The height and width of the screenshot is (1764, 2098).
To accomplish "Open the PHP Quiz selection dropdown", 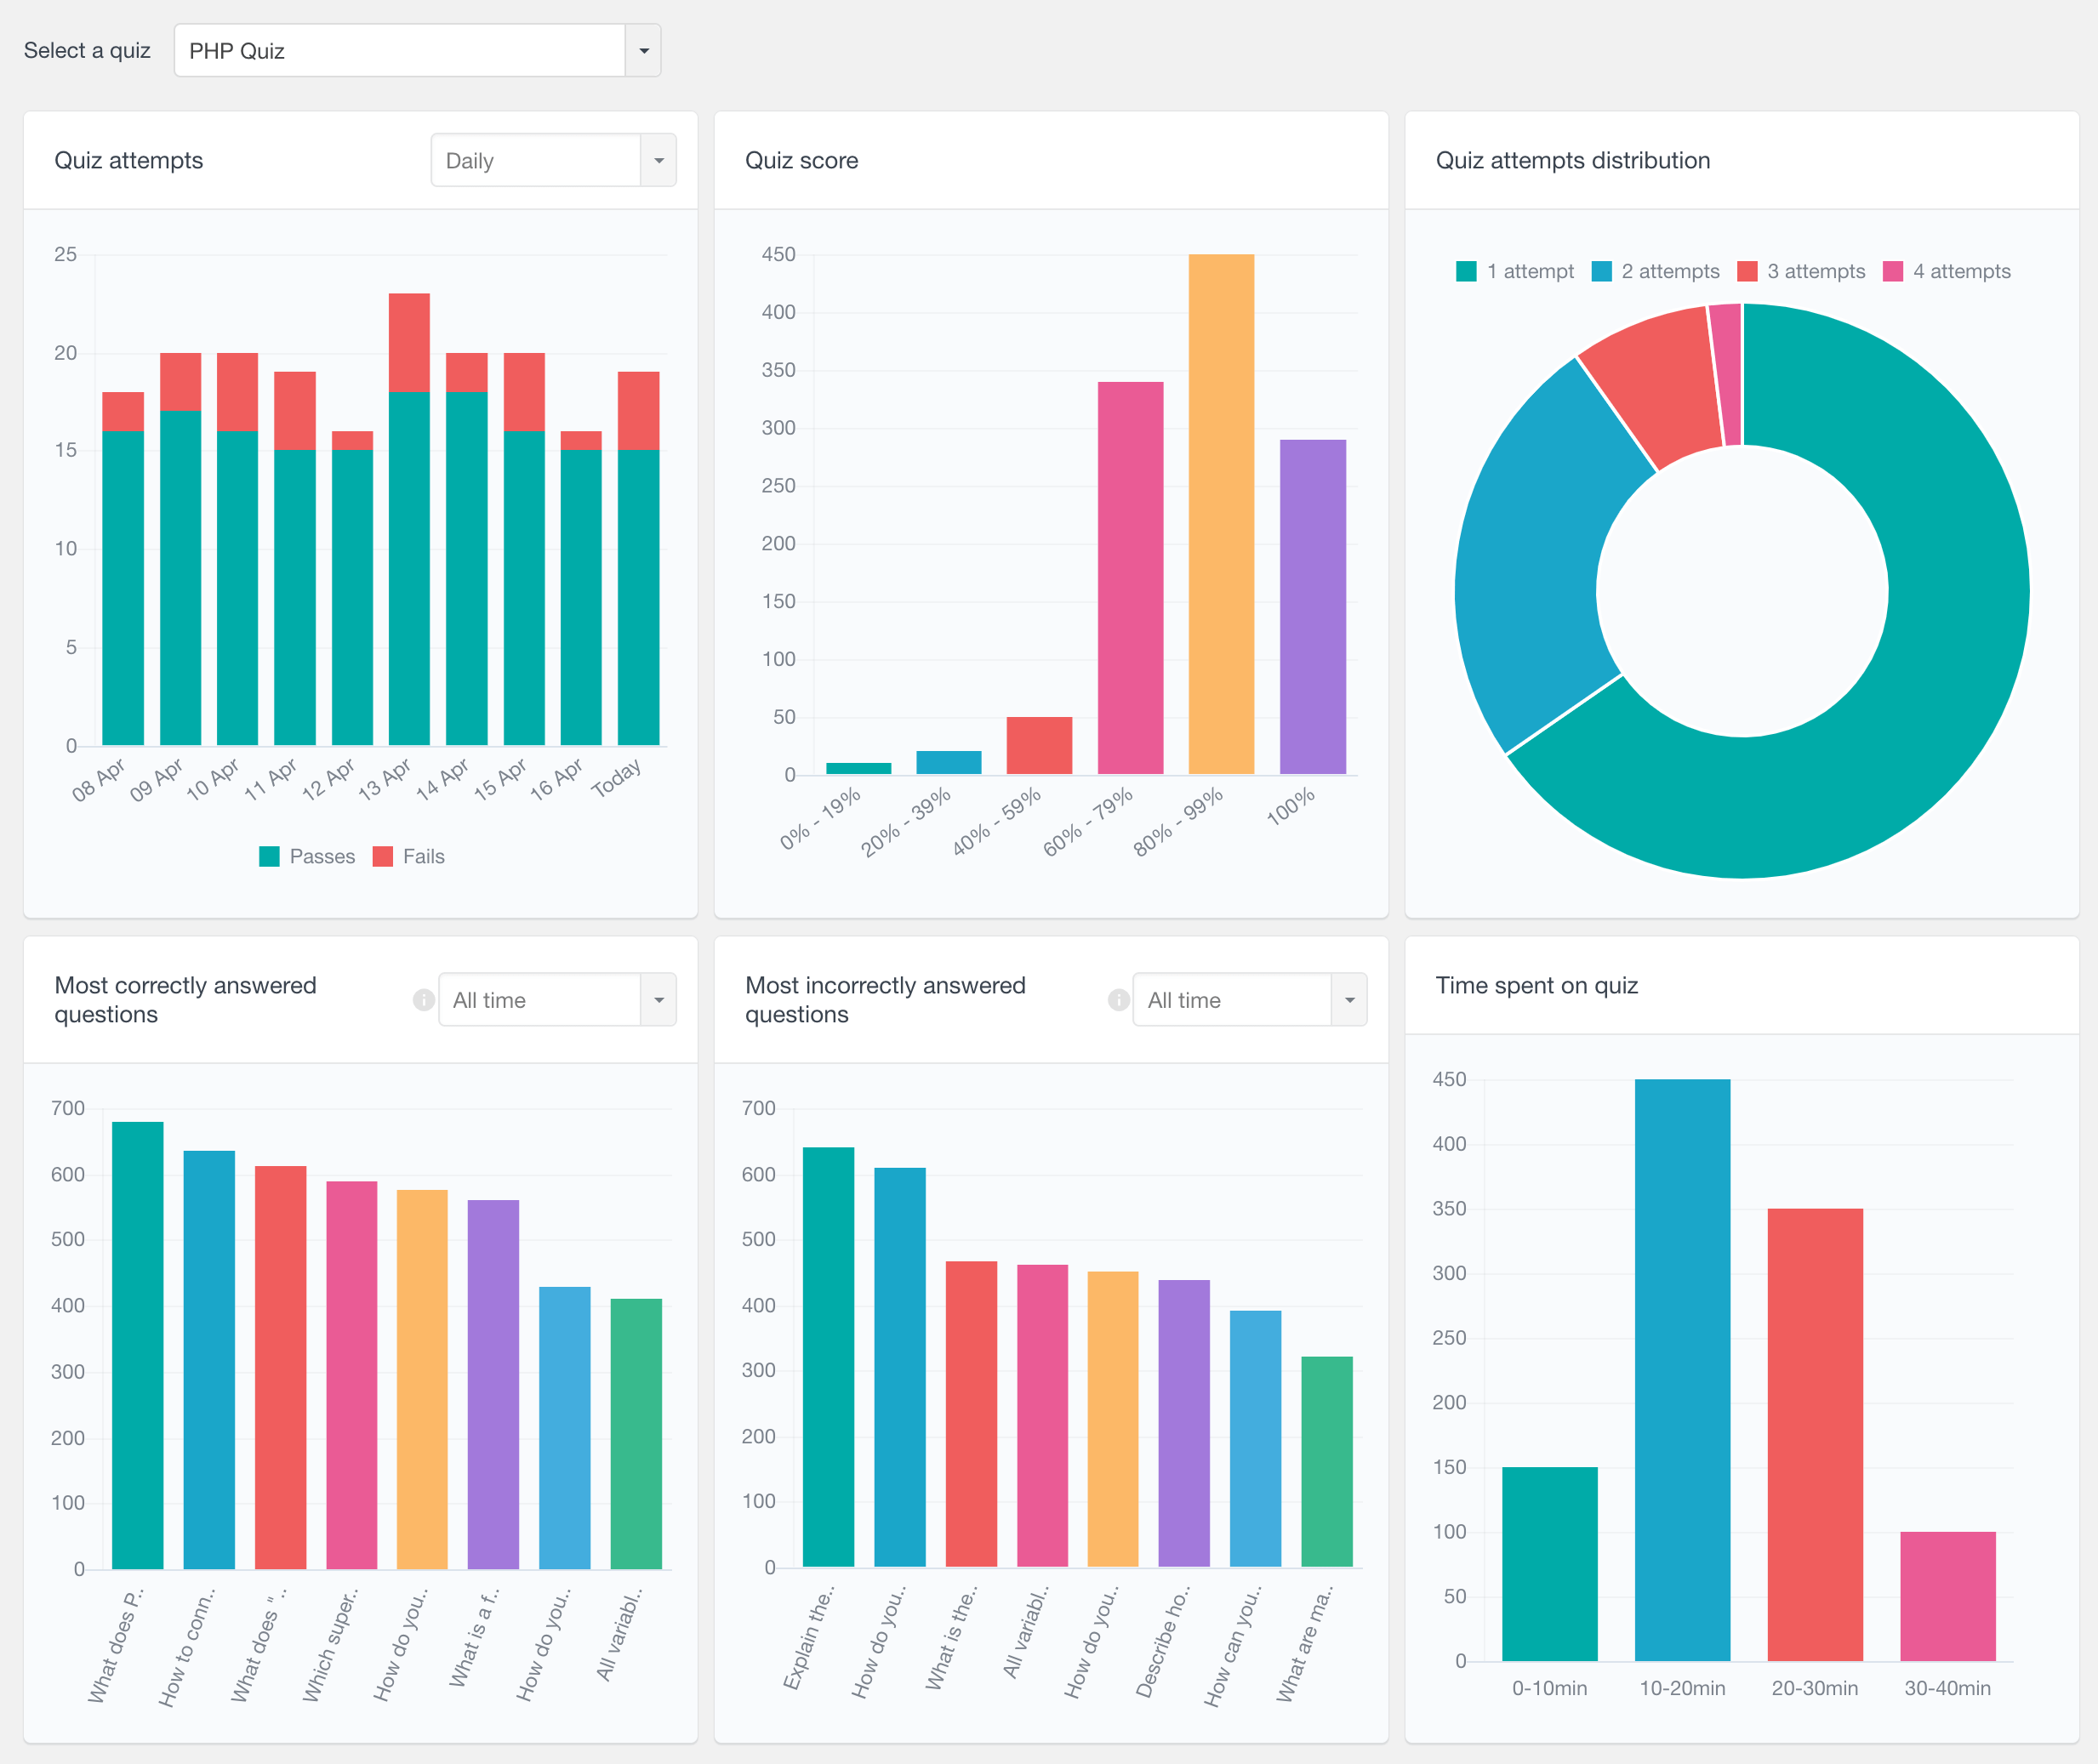I will pos(417,50).
